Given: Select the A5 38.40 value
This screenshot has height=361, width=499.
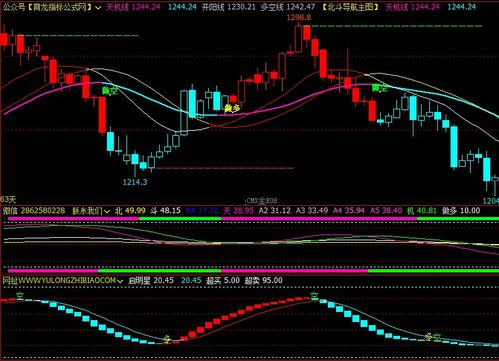Looking at the screenshot, I should (x=386, y=211).
